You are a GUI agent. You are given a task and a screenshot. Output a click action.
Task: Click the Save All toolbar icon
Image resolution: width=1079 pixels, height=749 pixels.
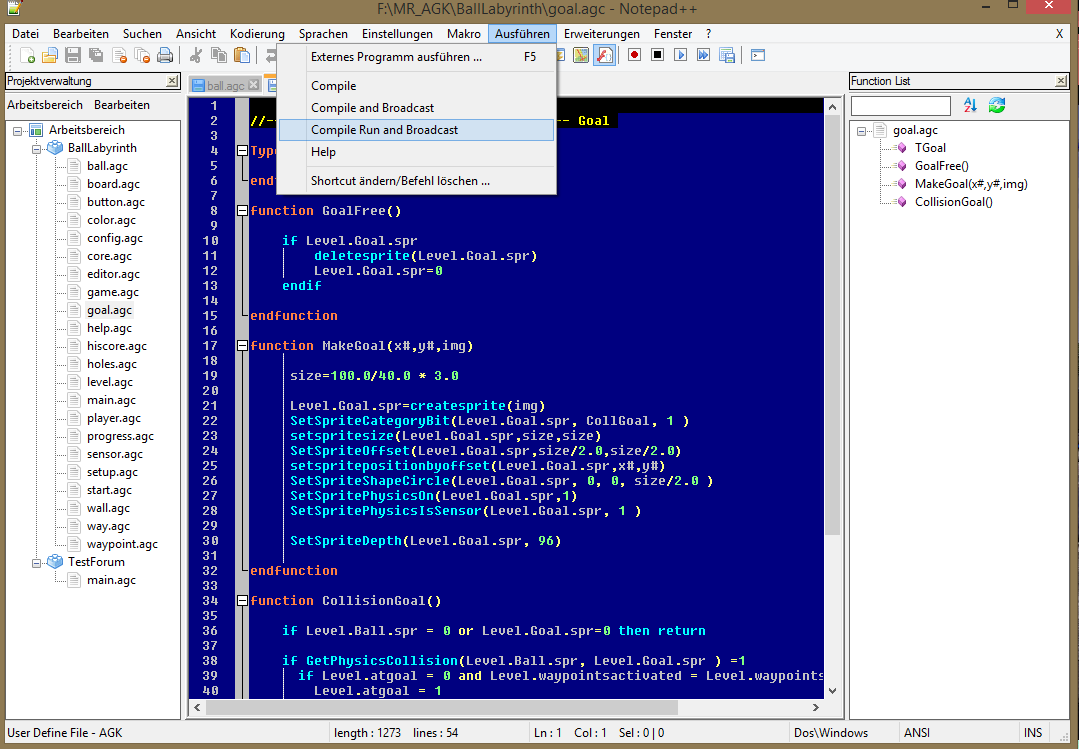96,55
